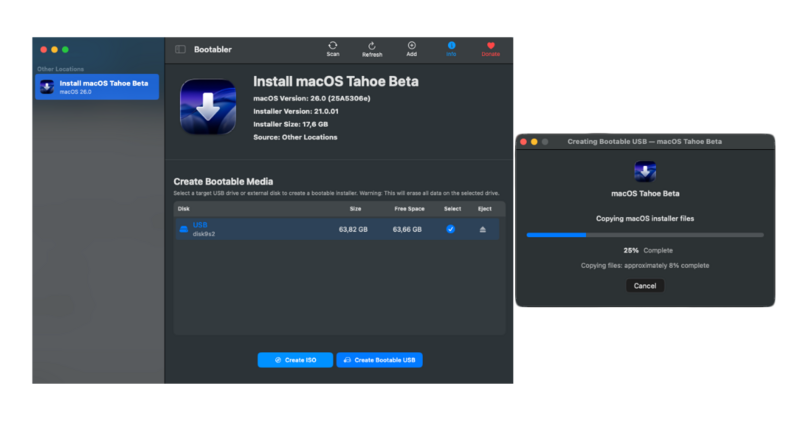This screenshot has width=800, height=423.
Task: Click the macOS Version: 26.0 text
Action: pos(312,98)
